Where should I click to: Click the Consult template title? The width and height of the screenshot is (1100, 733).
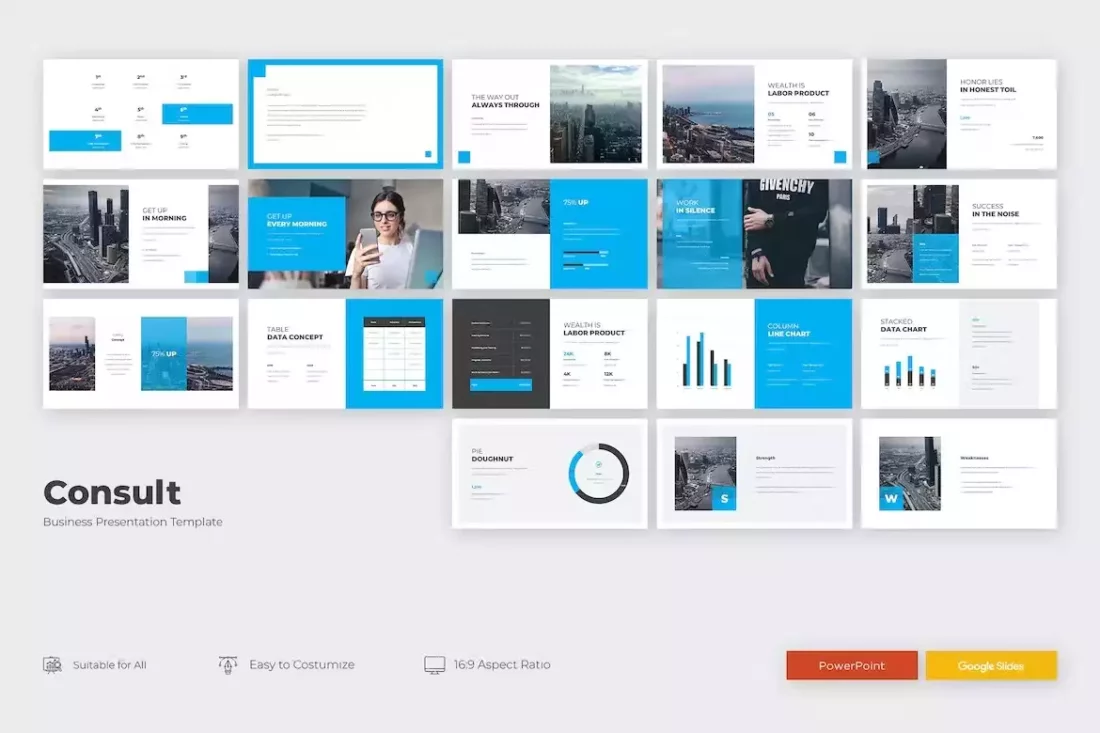tap(111, 492)
